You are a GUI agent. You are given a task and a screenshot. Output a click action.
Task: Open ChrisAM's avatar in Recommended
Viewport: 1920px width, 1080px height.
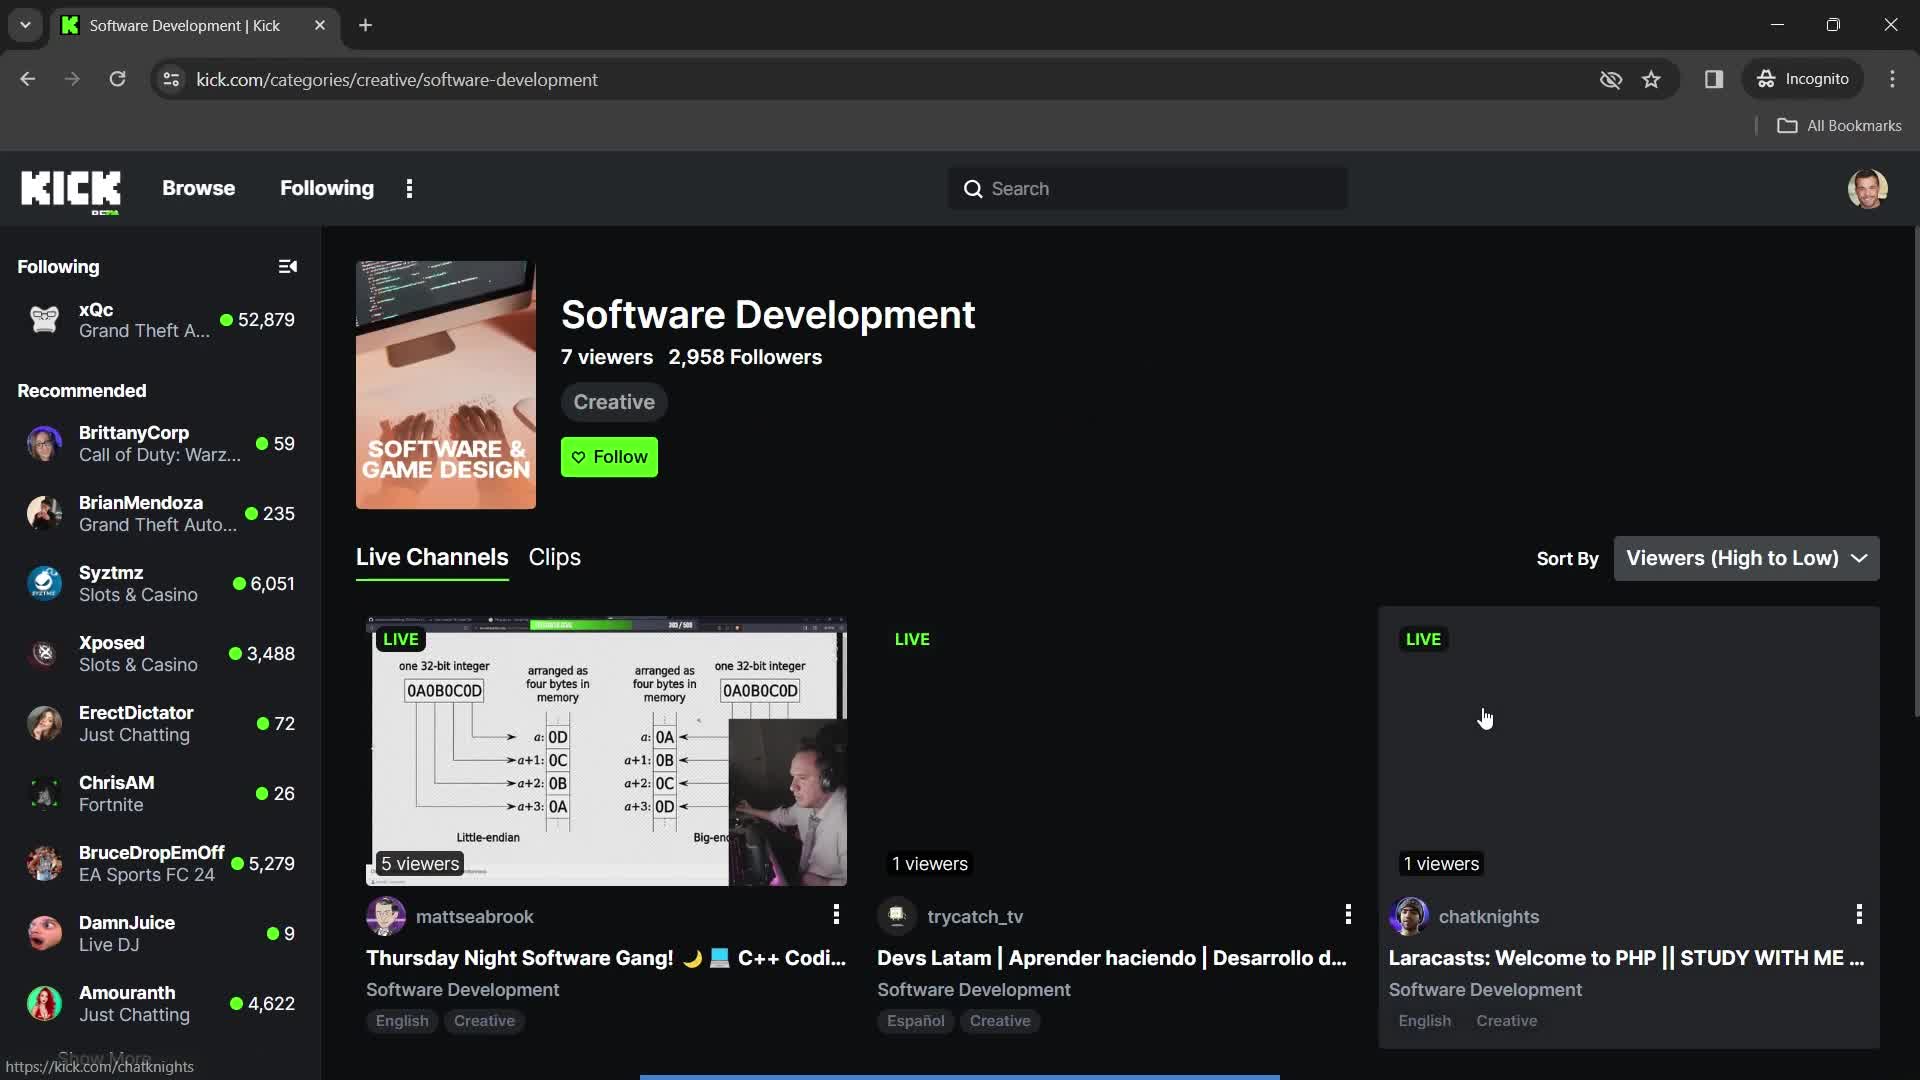[44, 794]
